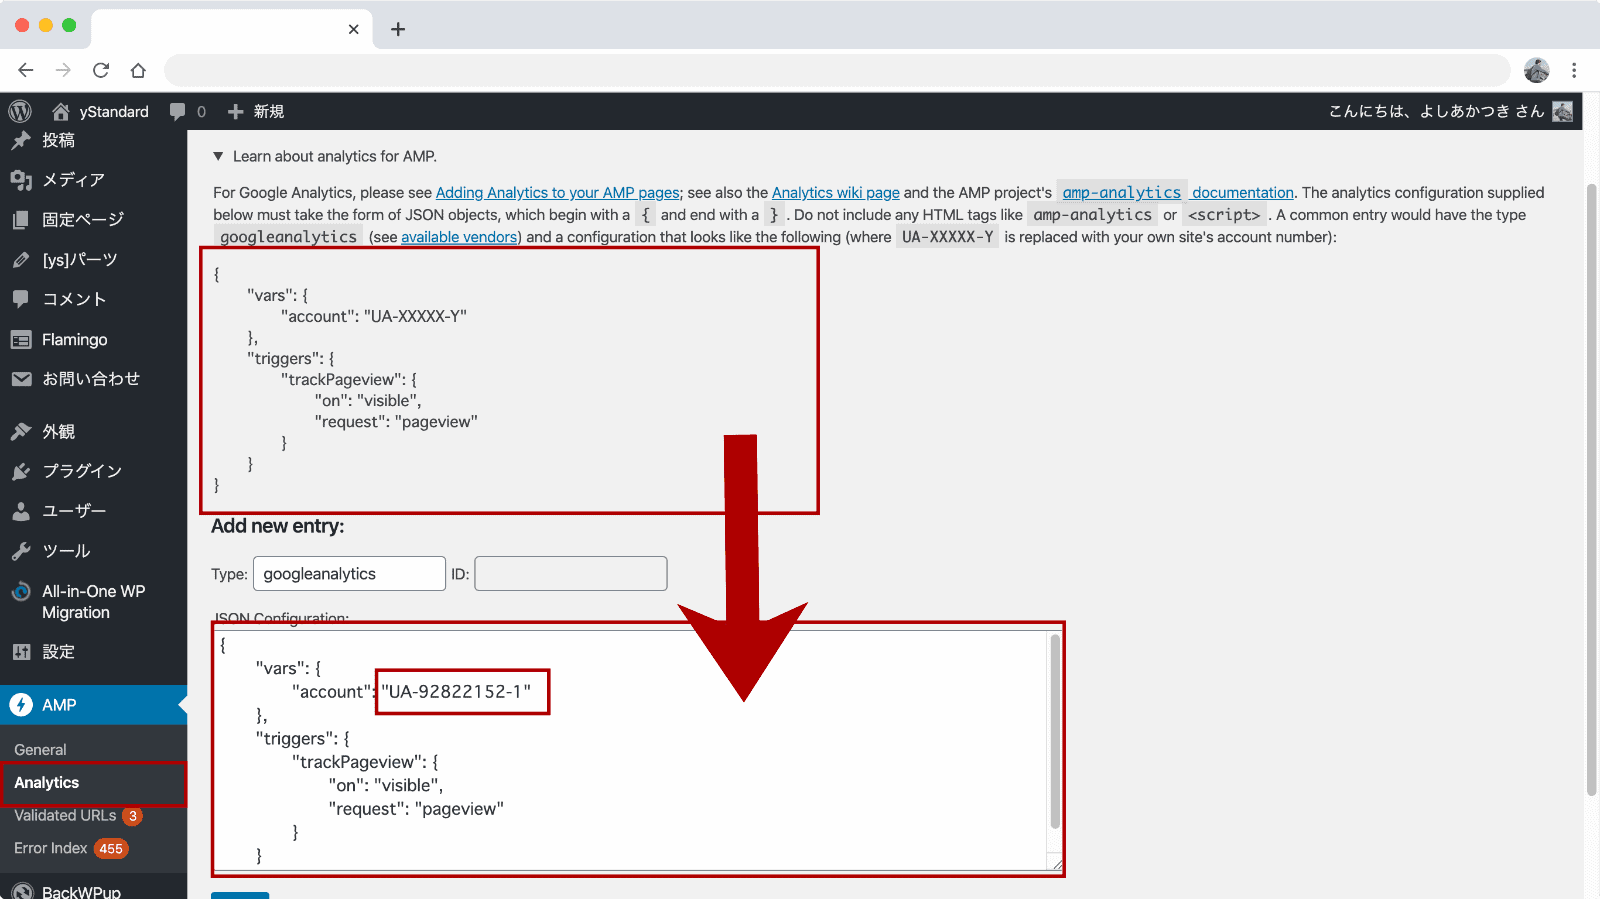Open [ys]パーツ pencil icon
Viewport: 1600px width, 899px height.
click(x=21, y=260)
